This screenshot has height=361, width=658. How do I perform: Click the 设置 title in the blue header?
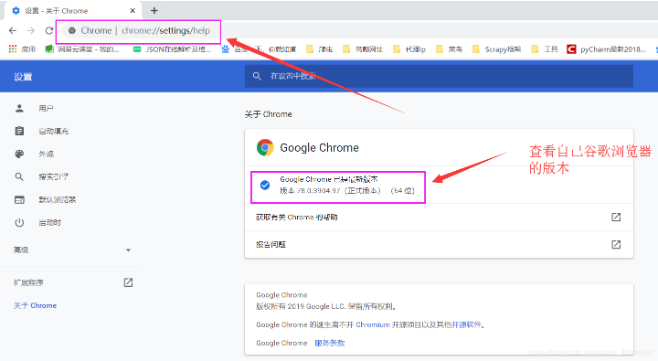[x=23, y=77]
